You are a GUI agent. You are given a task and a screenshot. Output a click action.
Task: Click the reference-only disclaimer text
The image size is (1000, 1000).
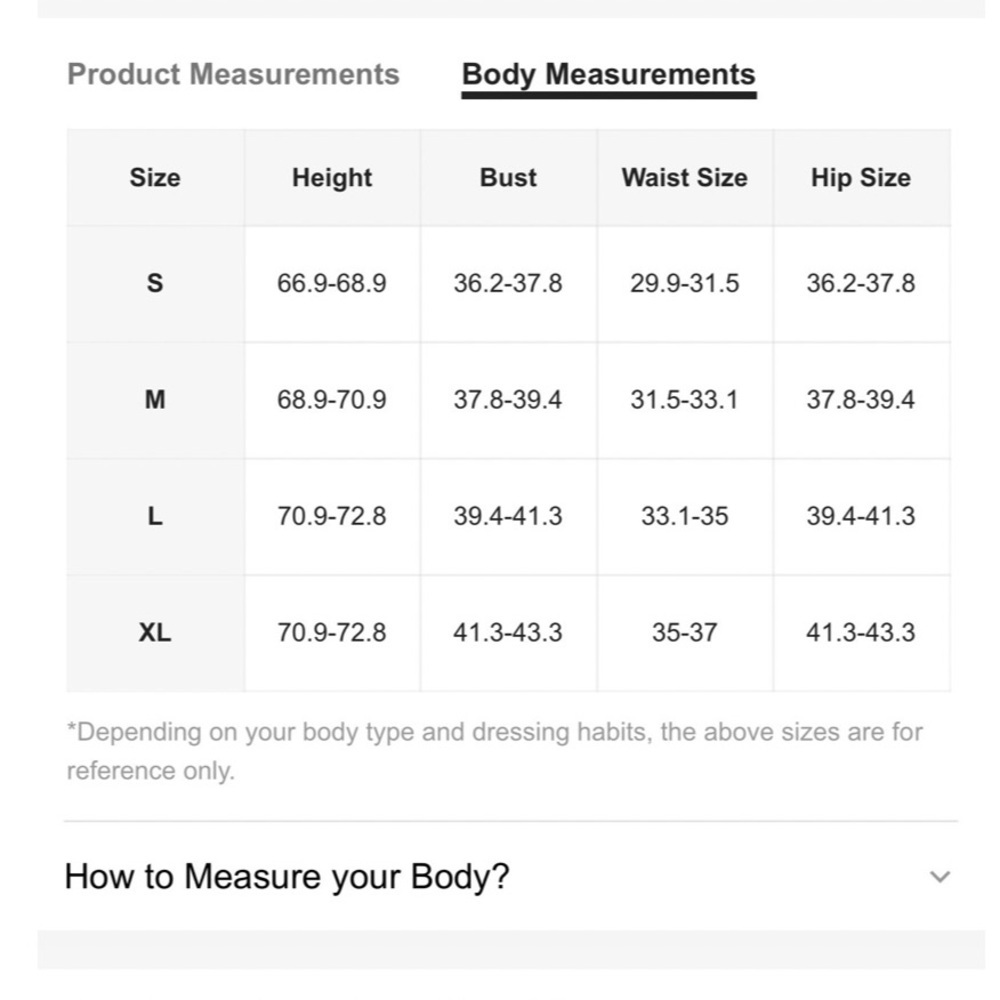point(495,751)
